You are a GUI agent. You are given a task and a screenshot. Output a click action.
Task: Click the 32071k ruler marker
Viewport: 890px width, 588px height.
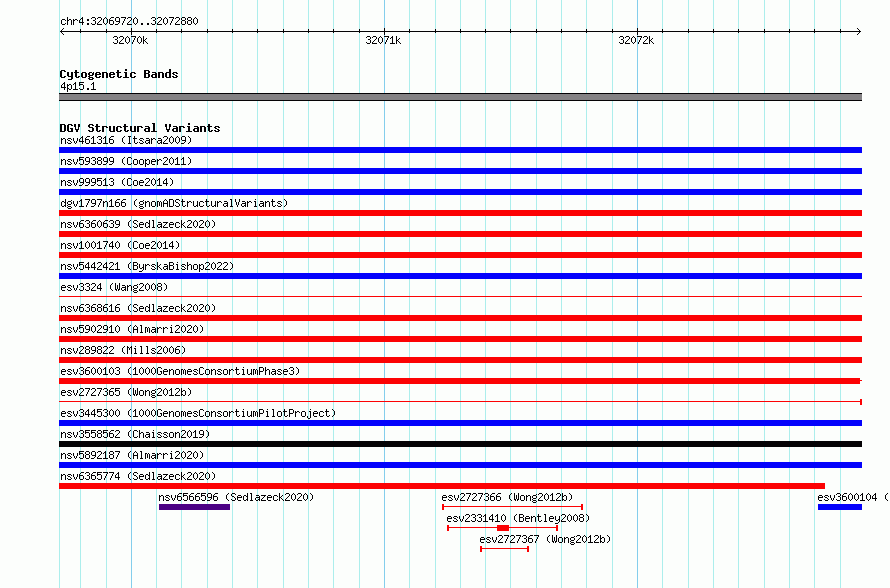(x=383, y=40)
